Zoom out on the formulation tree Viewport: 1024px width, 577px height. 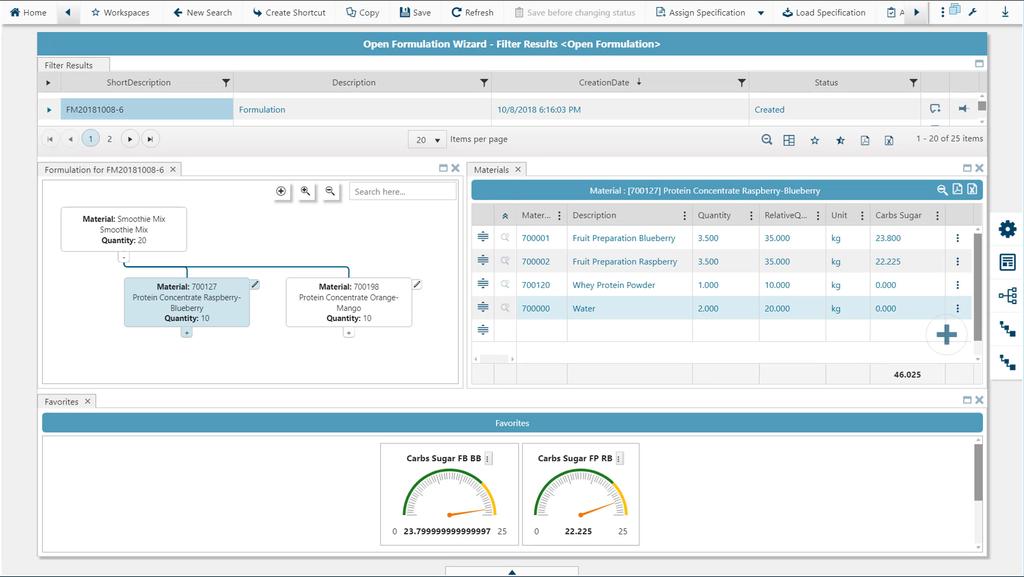tap(330, 191)
